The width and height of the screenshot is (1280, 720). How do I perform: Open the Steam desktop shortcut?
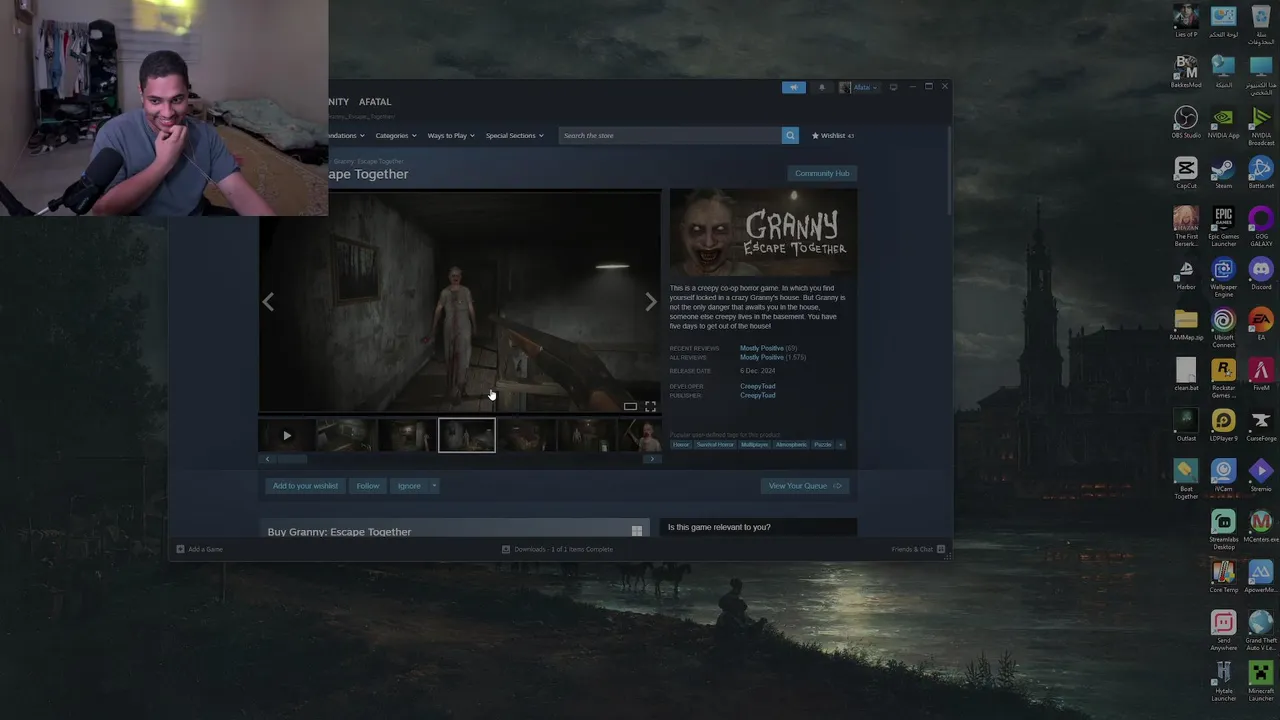(1223, 173)
